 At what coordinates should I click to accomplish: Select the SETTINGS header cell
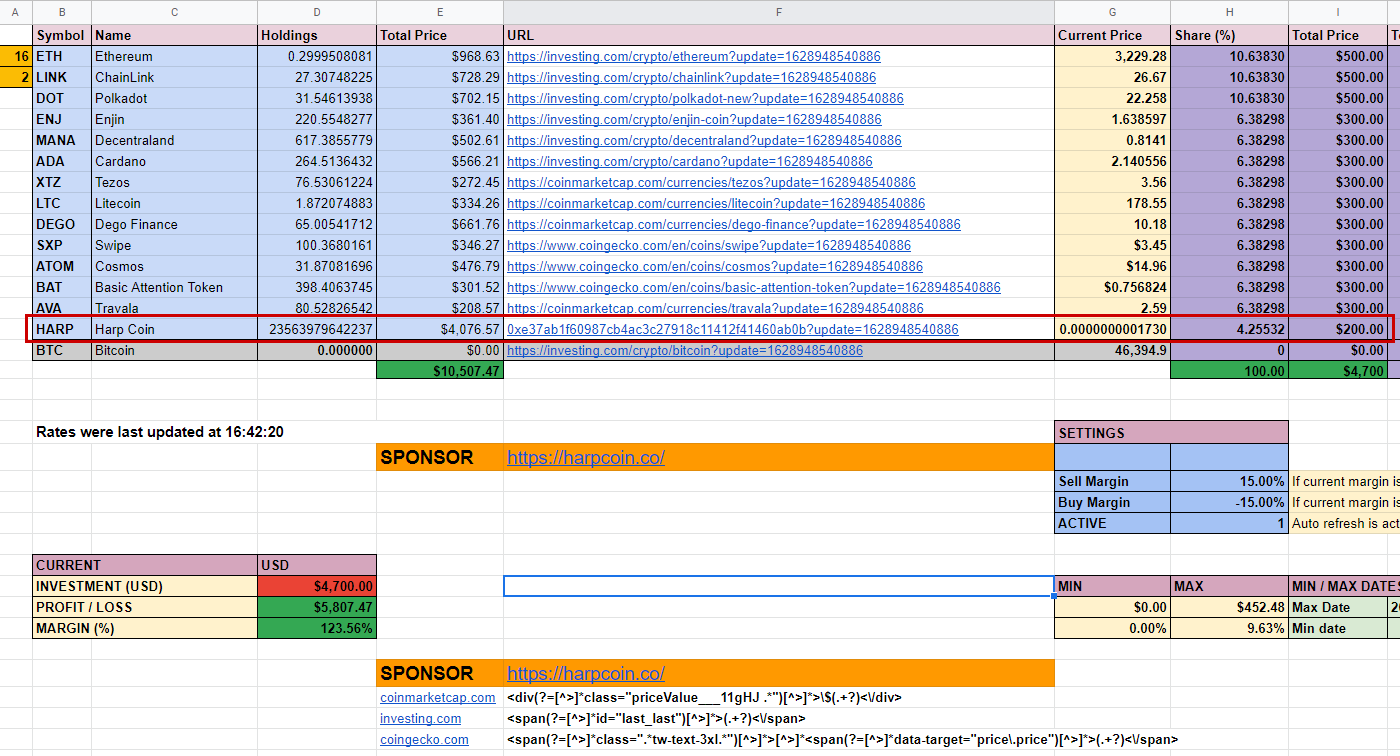click(x=1171, y=433)
